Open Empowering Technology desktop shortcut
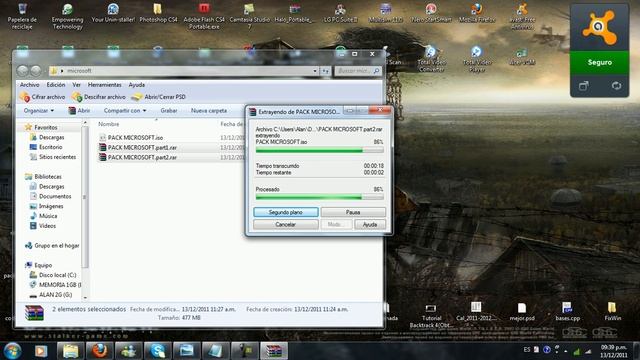Image resolution: width=640 pixels, height=360 pixels. tap(67, 16)
